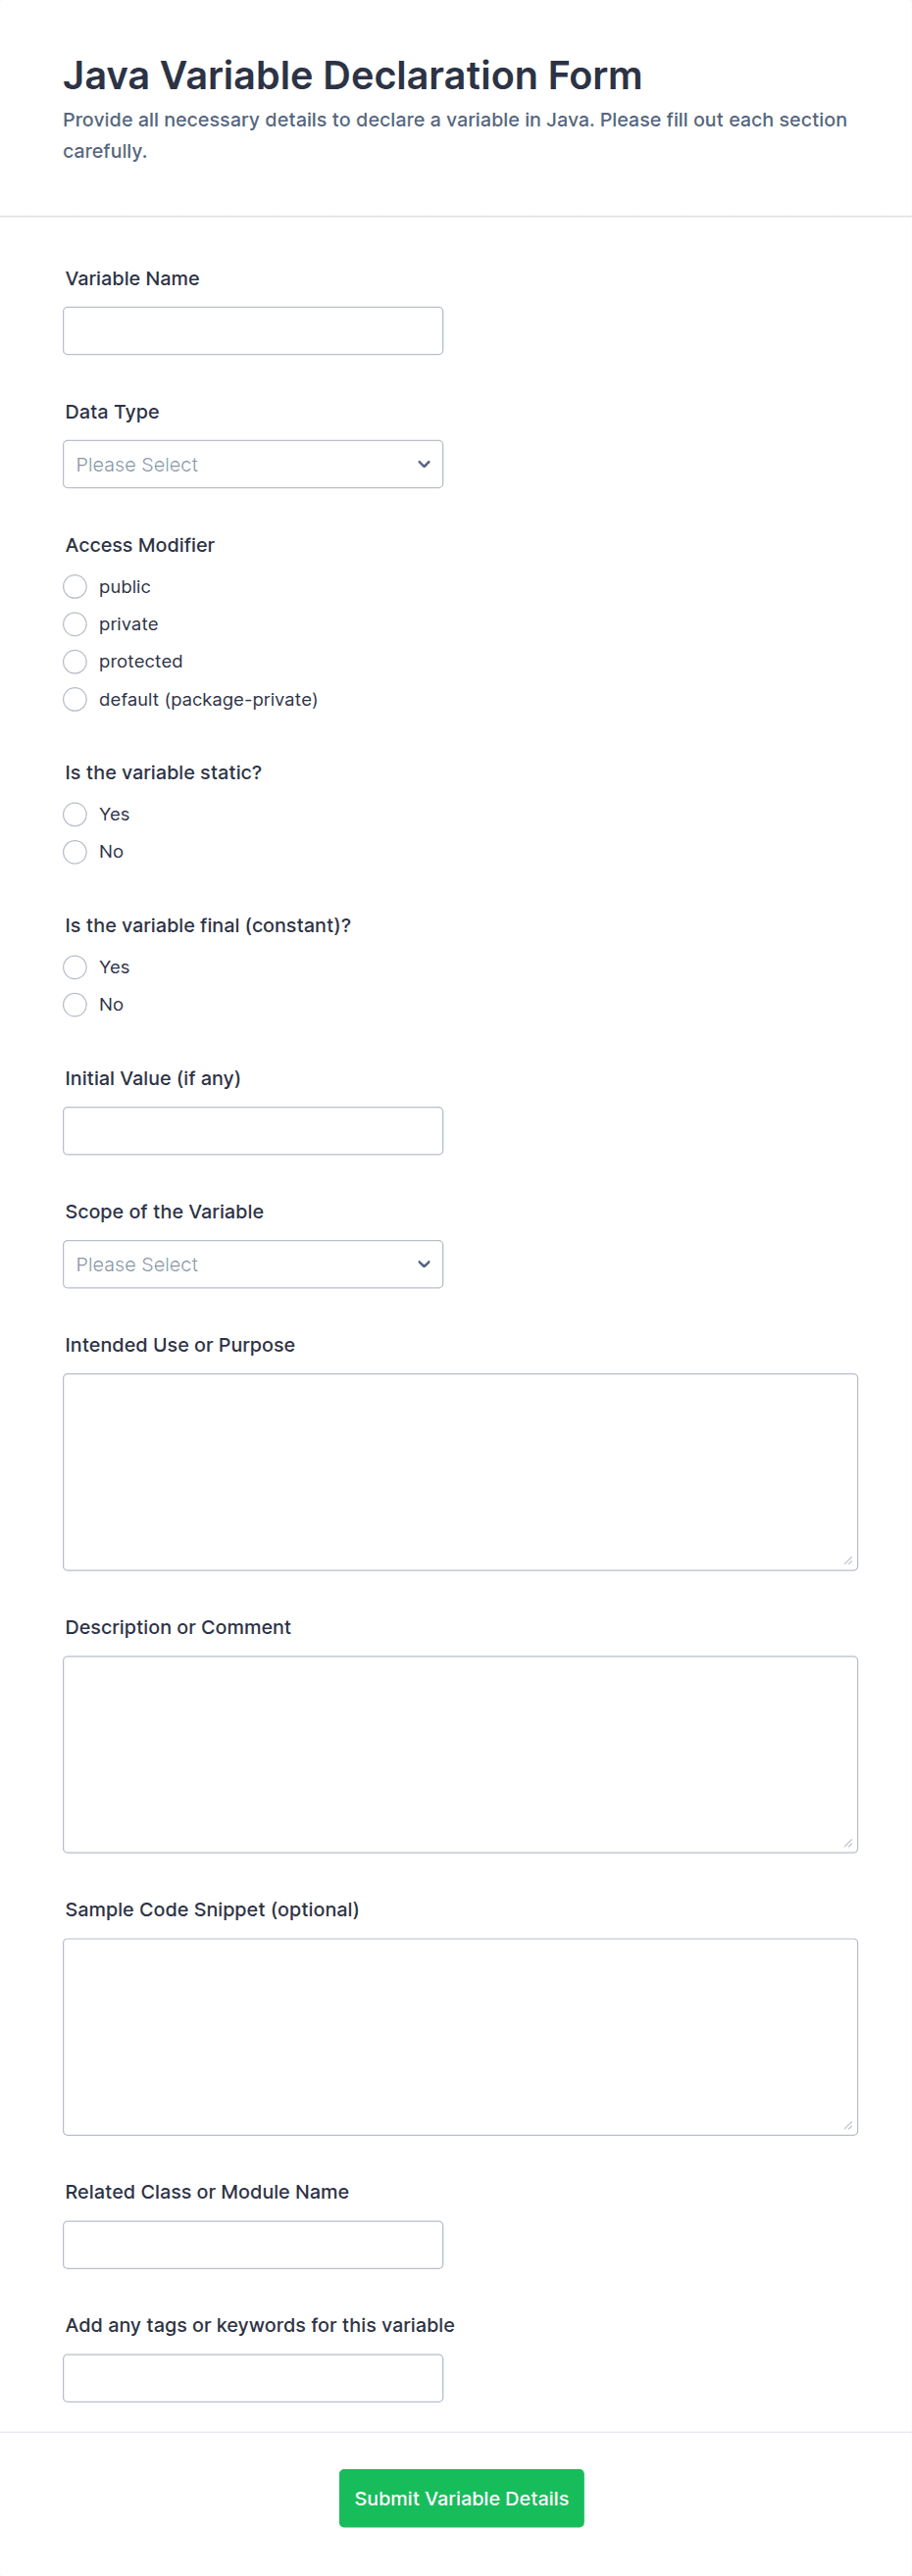This screenshot has height=2576, width=912.
Task: Click the tags or keywords input field
Action: [x=252, y=2378]
